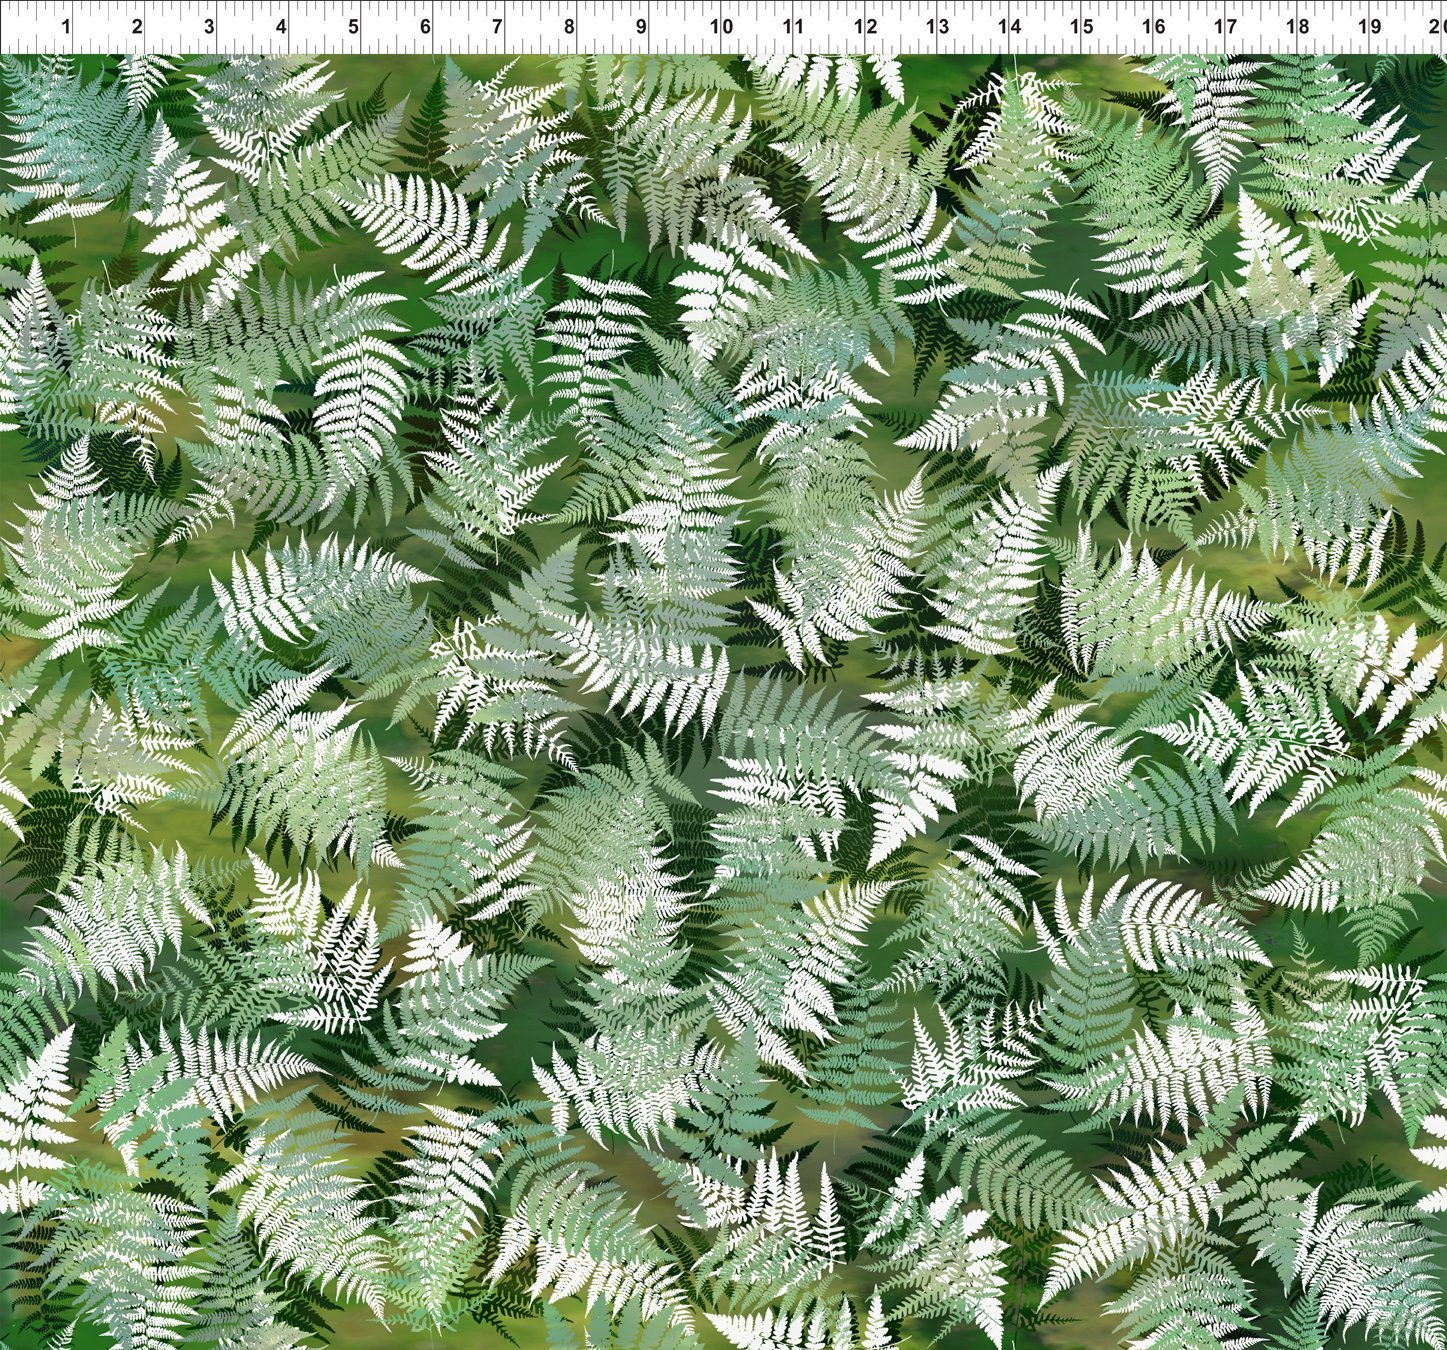The width and height of the screenshot is (1447, 1350).
Task: Click the number 2 on the ruler
Action: 137,27
